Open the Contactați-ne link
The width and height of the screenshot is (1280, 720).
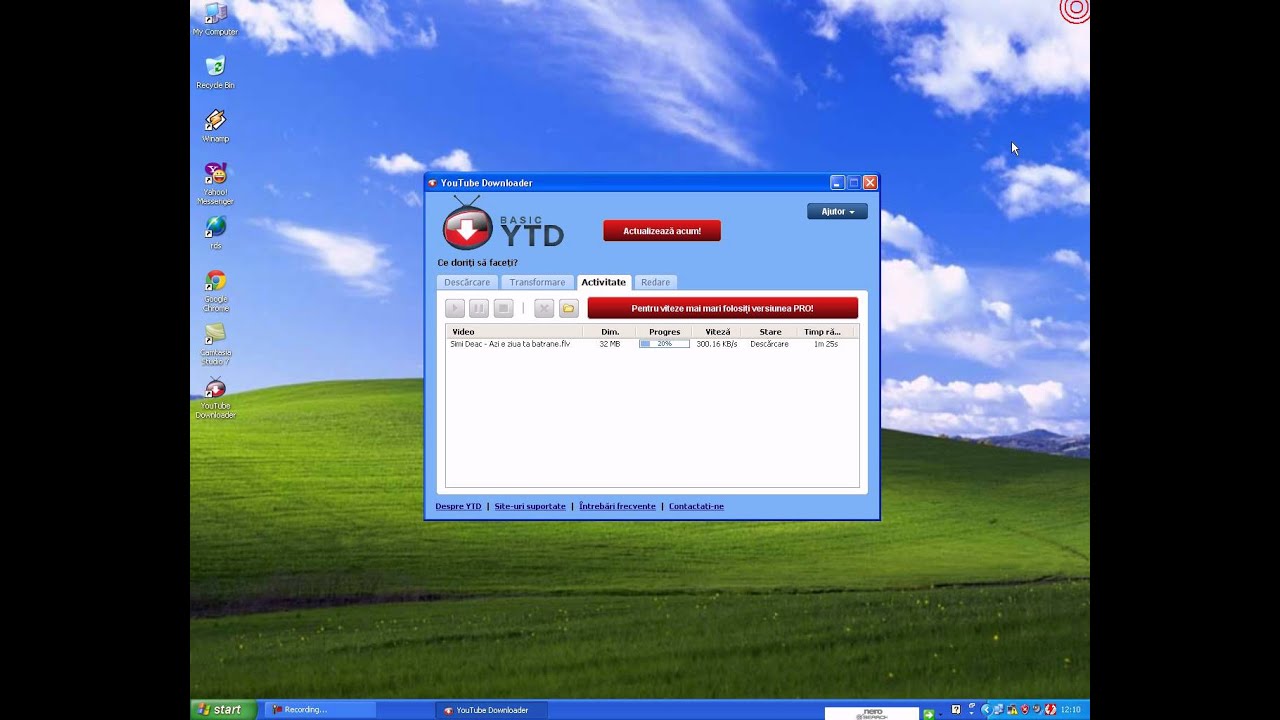tap(696, 506)
